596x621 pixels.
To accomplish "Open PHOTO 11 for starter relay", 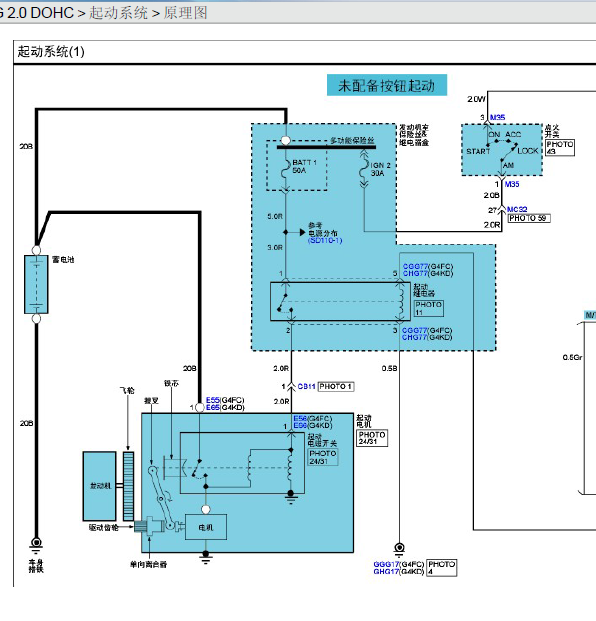I will (x=428, y=308).
